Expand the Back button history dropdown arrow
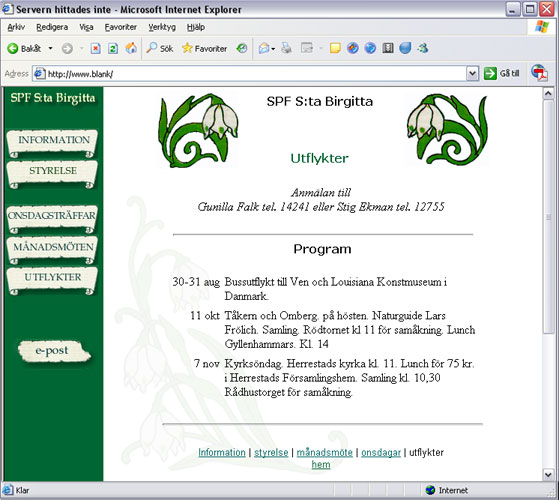 click(50, 48)
